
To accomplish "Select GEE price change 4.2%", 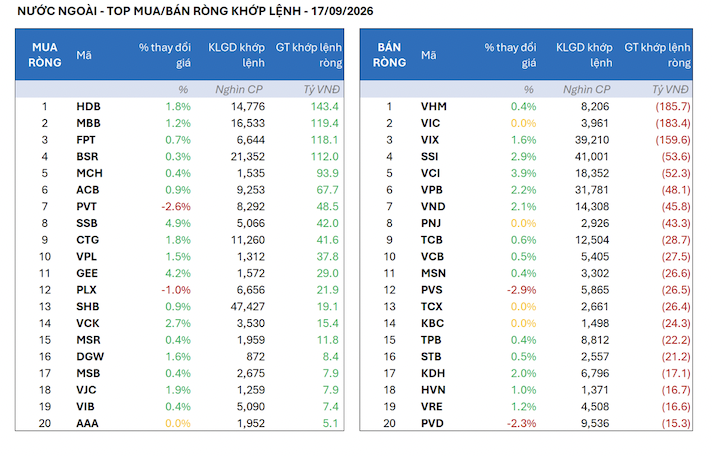I will click(x=178, y=273).
